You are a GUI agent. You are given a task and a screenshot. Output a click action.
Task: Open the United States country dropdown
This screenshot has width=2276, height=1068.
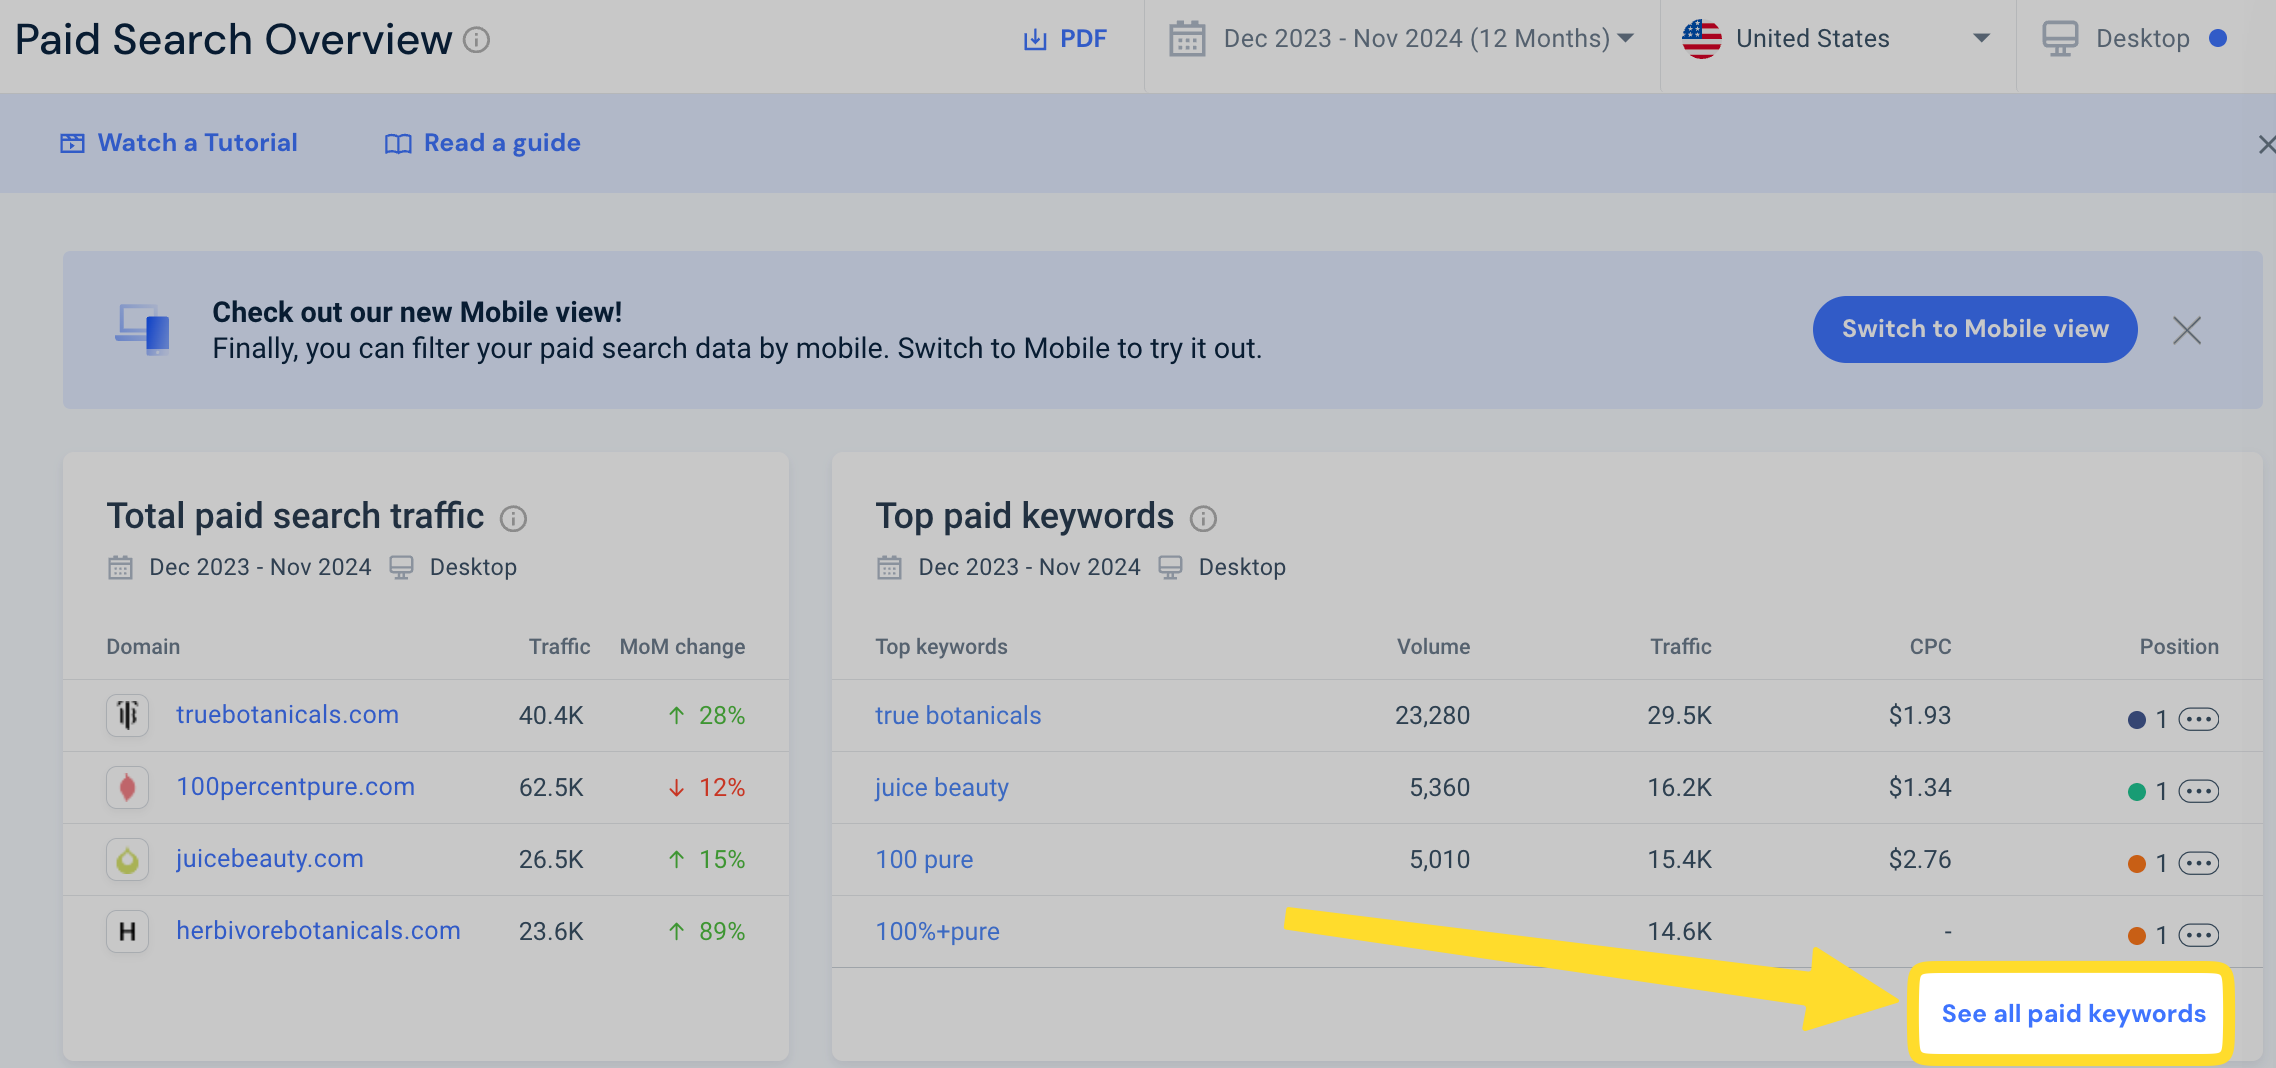(1837, 39)
